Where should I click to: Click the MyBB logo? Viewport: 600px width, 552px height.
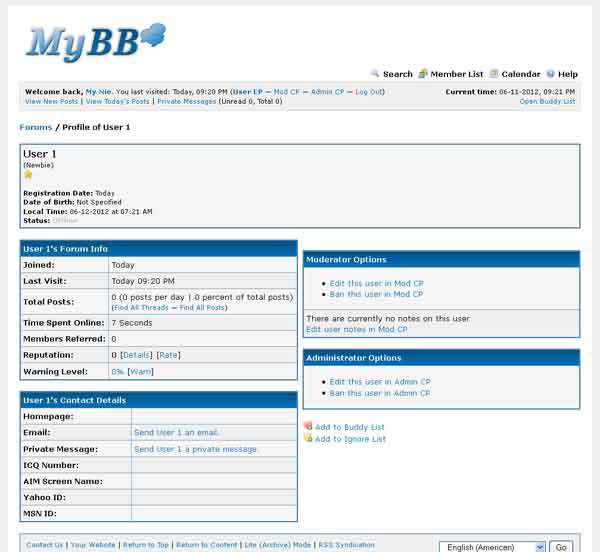pos(95,42)
